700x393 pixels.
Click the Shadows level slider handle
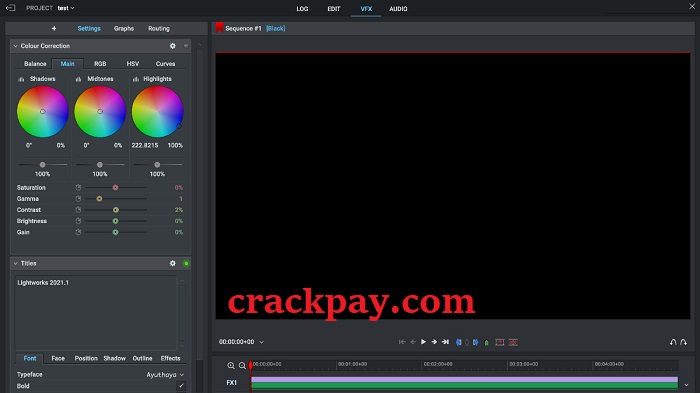pyautogui.click(x=42, y=165)
